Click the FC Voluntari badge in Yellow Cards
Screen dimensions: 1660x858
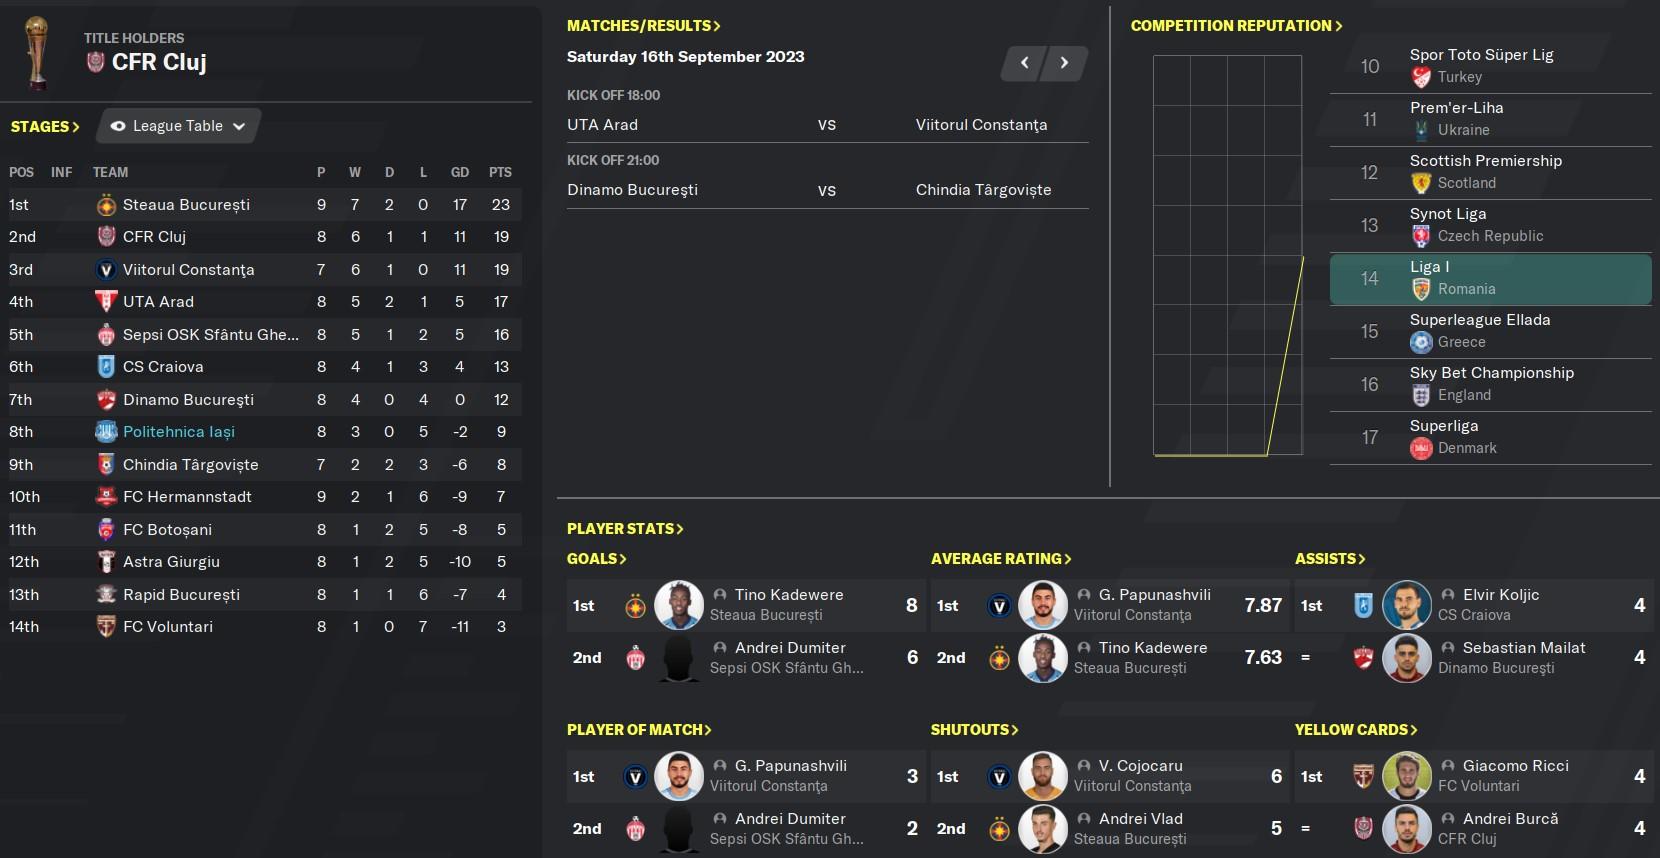coord(1363,776)
